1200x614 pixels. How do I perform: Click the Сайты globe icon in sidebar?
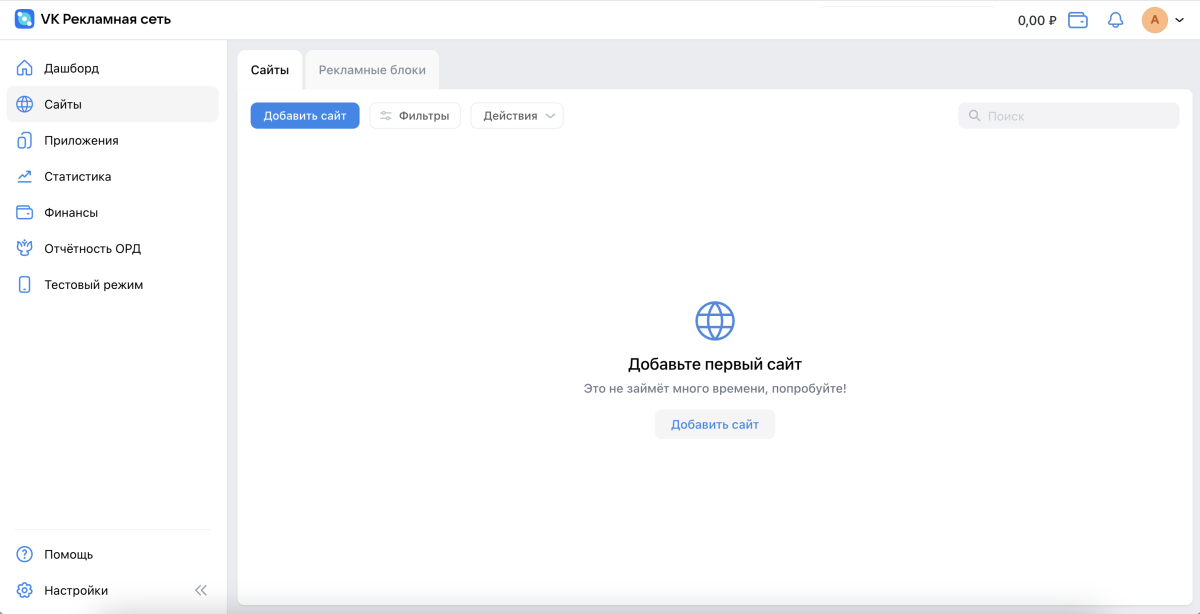coord(25,105)
